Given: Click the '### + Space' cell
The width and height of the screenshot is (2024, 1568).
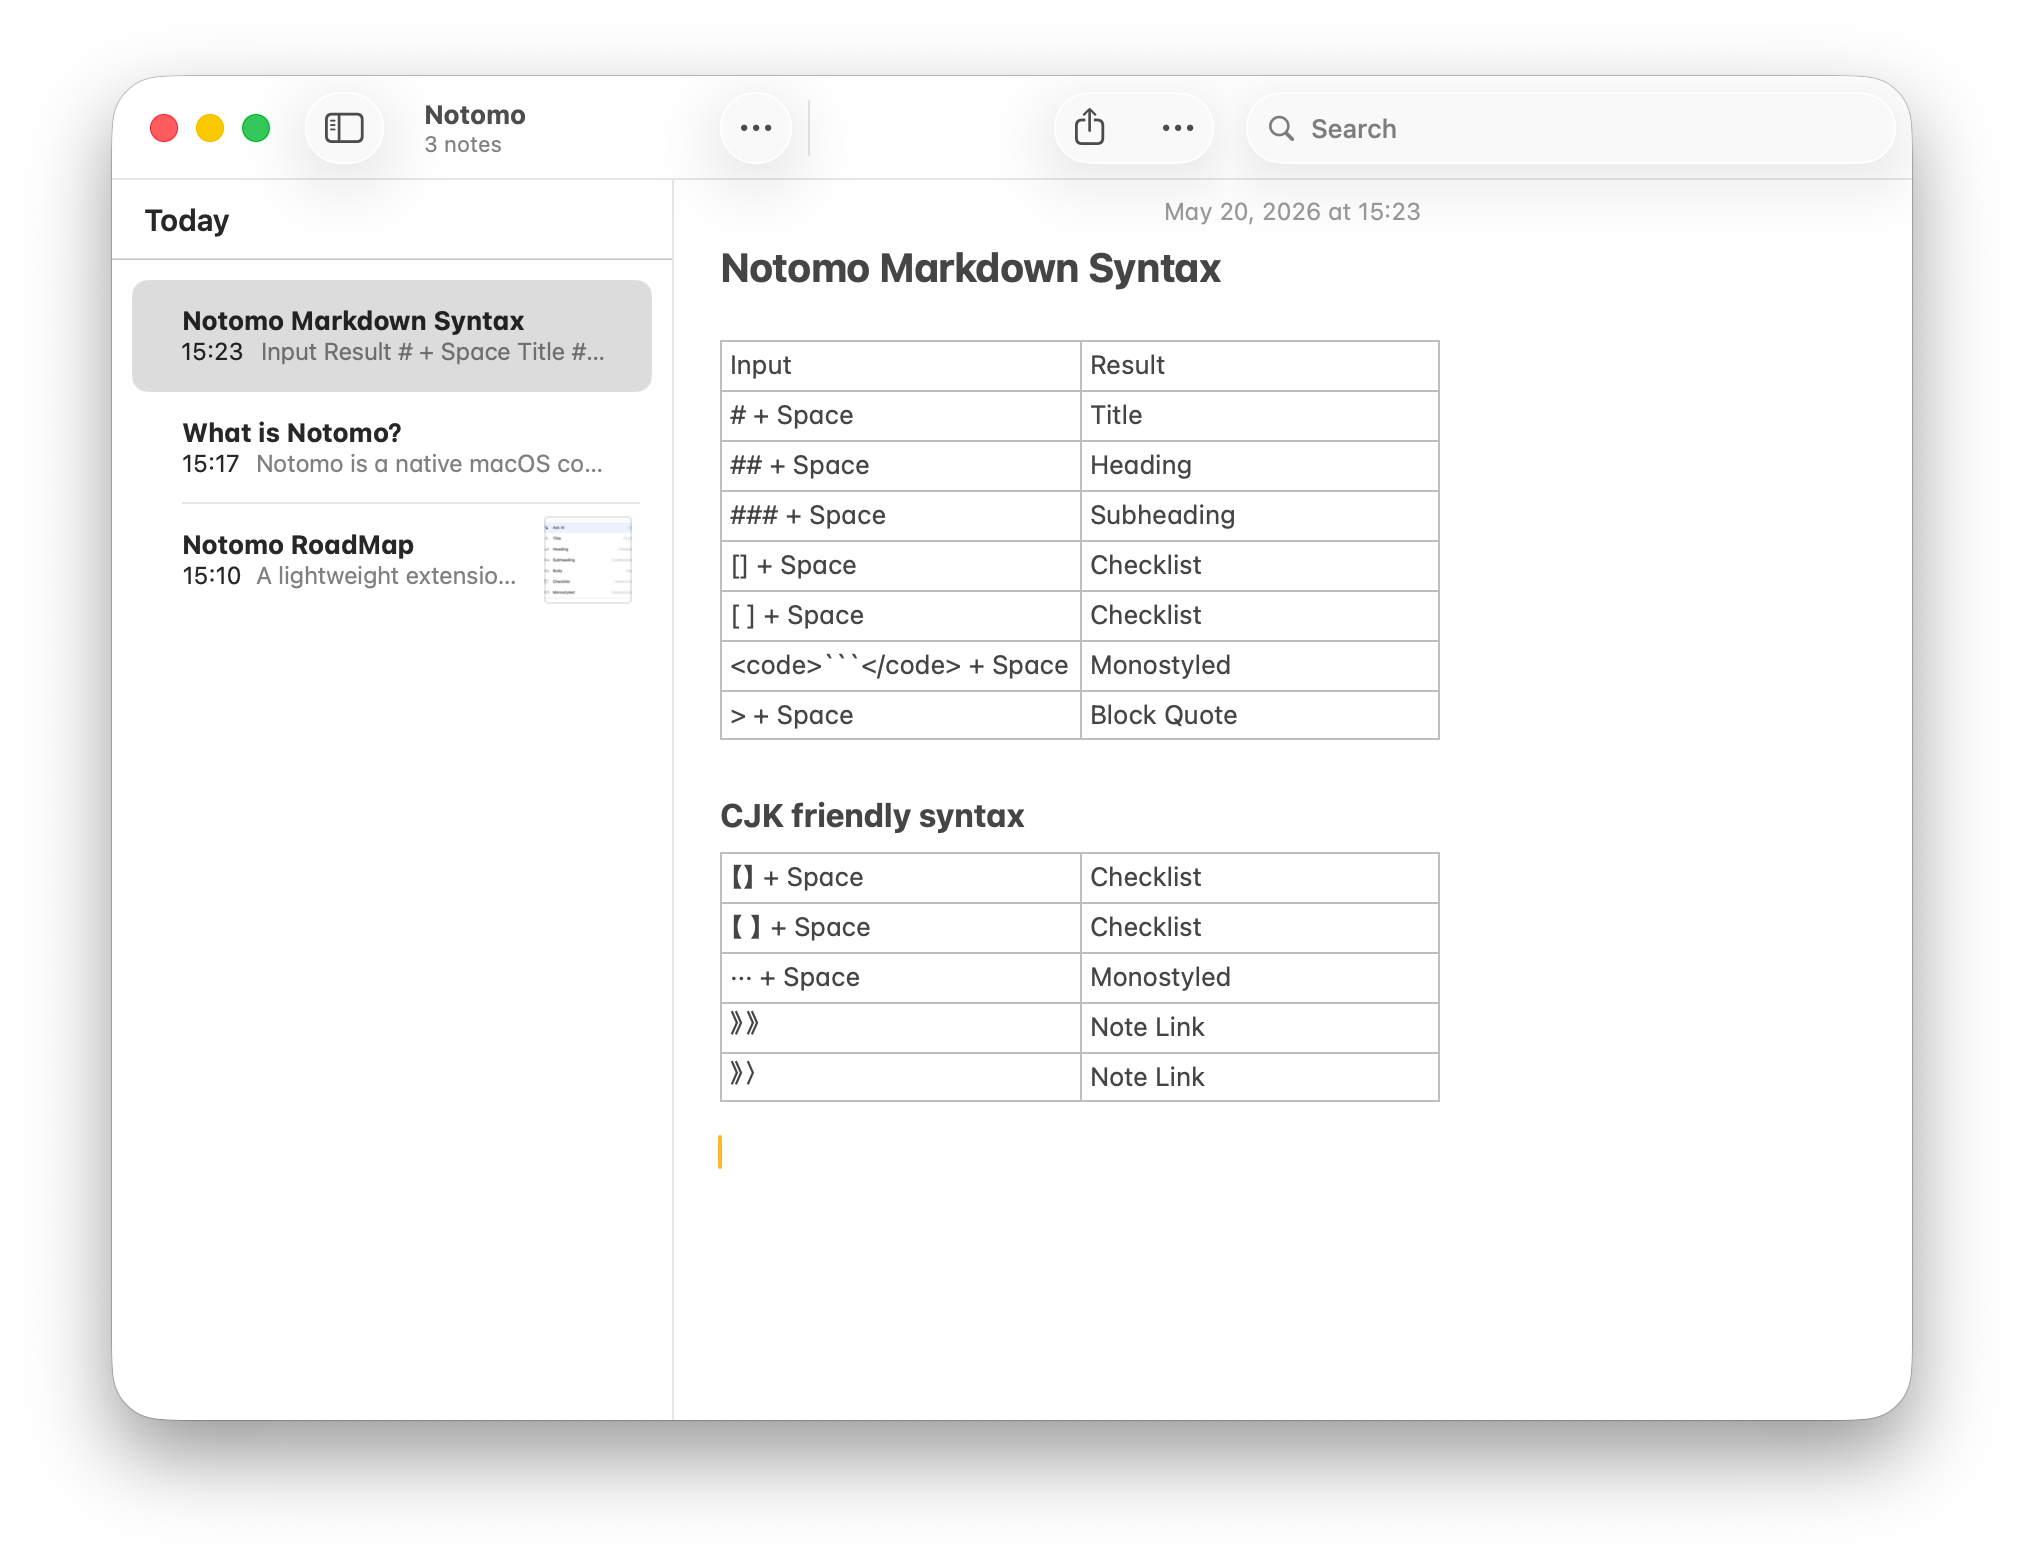Looking at the screenshot, I should 900,516.
